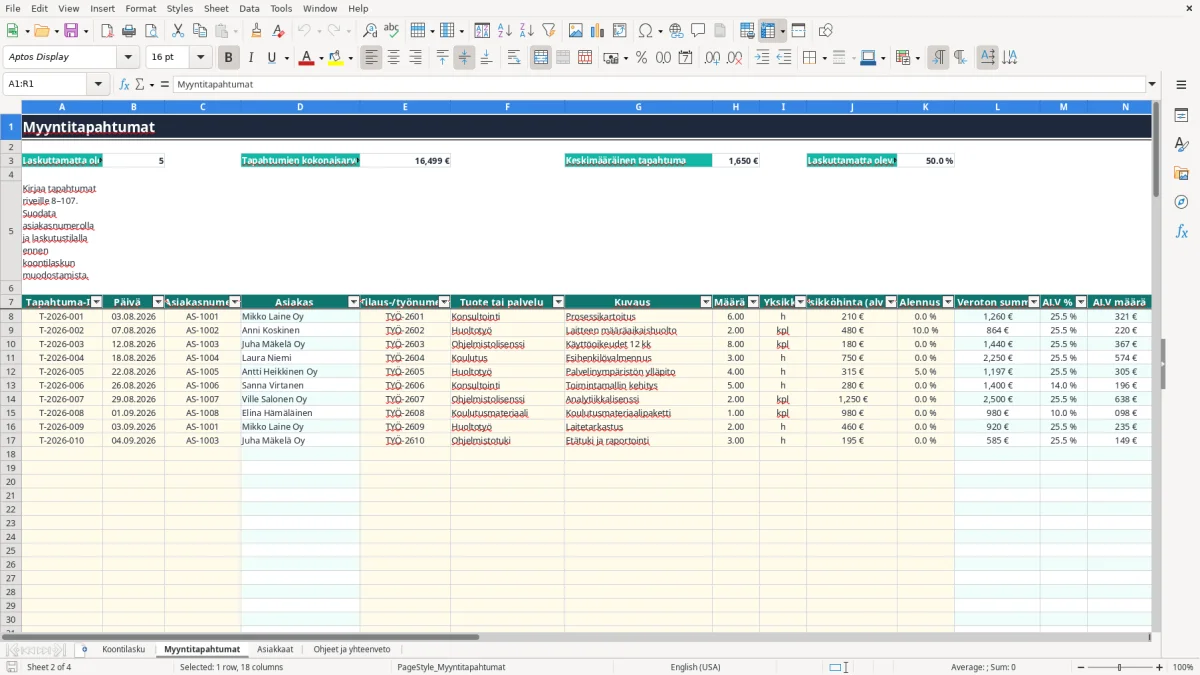Open the Function Wizard

coord(124,84)
